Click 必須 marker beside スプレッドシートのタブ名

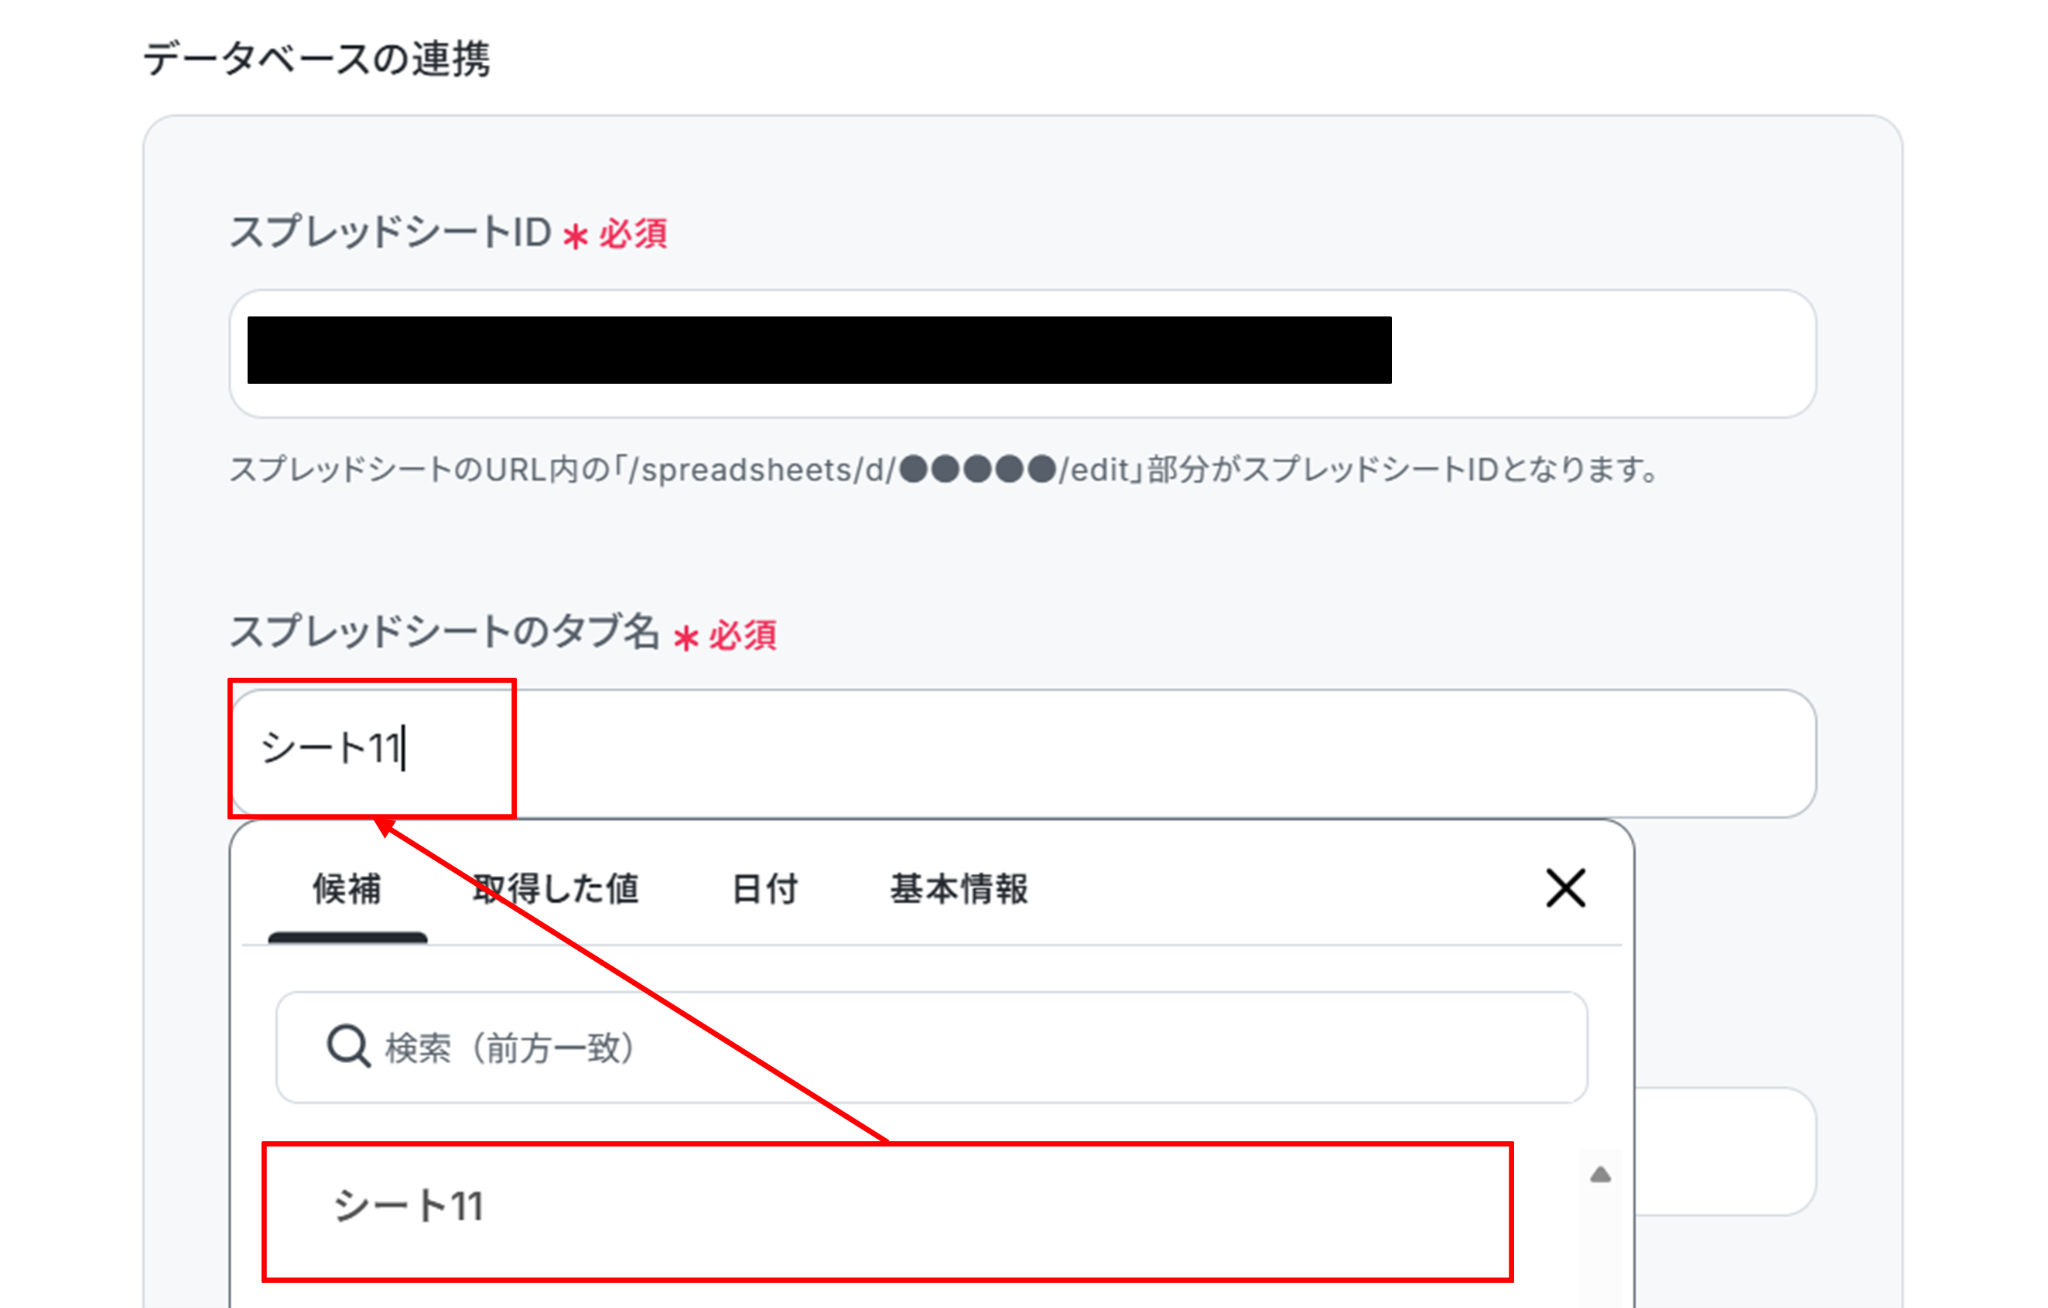tap(742, 636)
